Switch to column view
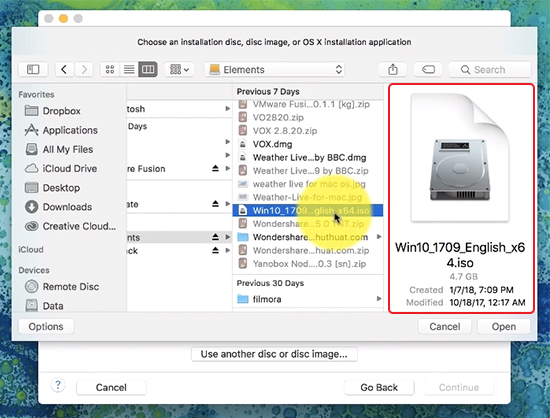The image size is (550, 418). [148, 69]
